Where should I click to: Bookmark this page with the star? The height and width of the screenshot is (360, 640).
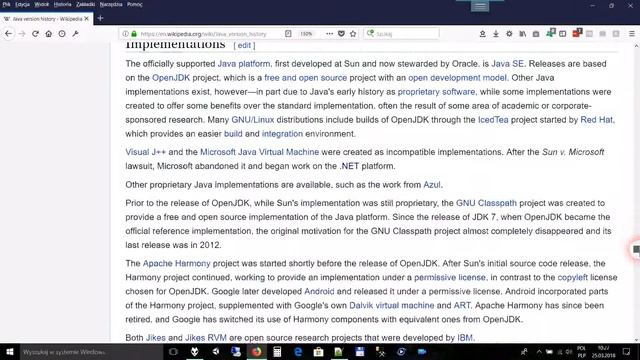353,33
